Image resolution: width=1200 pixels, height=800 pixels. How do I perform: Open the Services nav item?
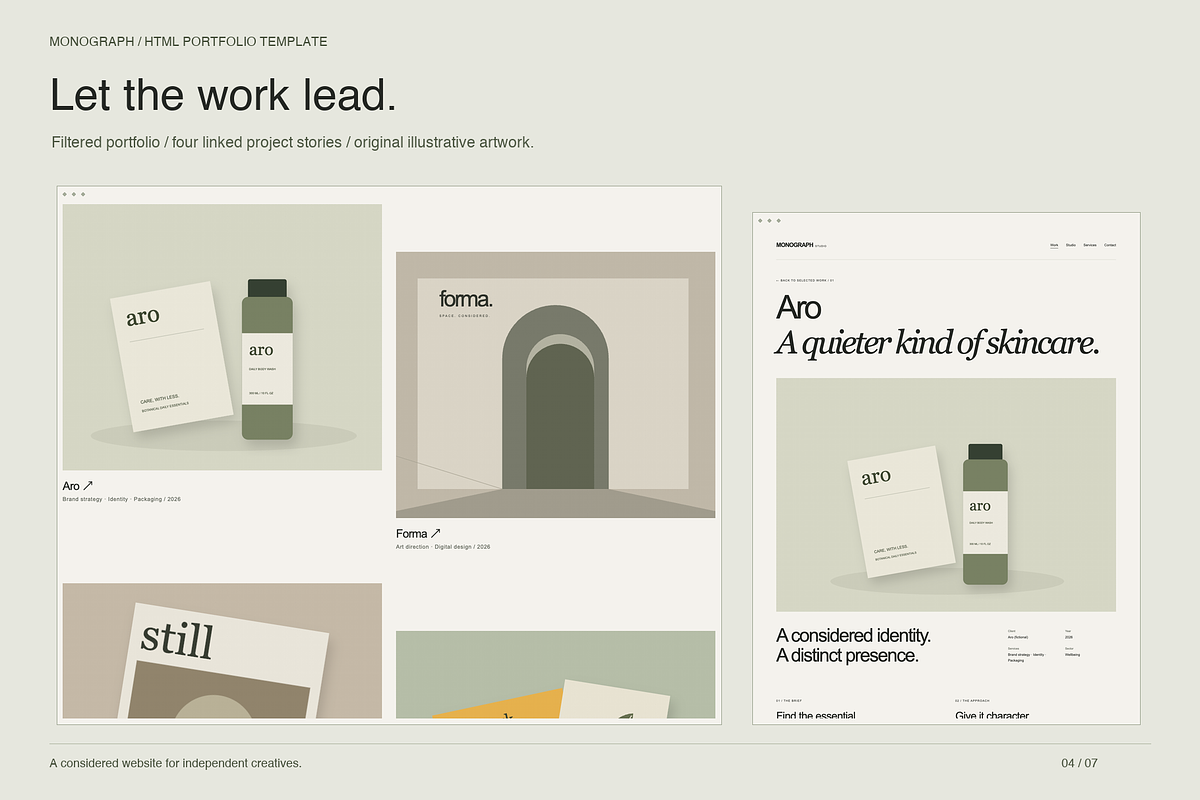coord(1090,245)
